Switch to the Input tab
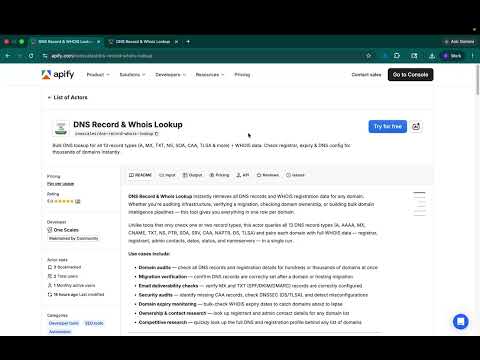Image resolution: width=480 pixels, height=360 pixels. pyautogui.click(x=167, y=175)
